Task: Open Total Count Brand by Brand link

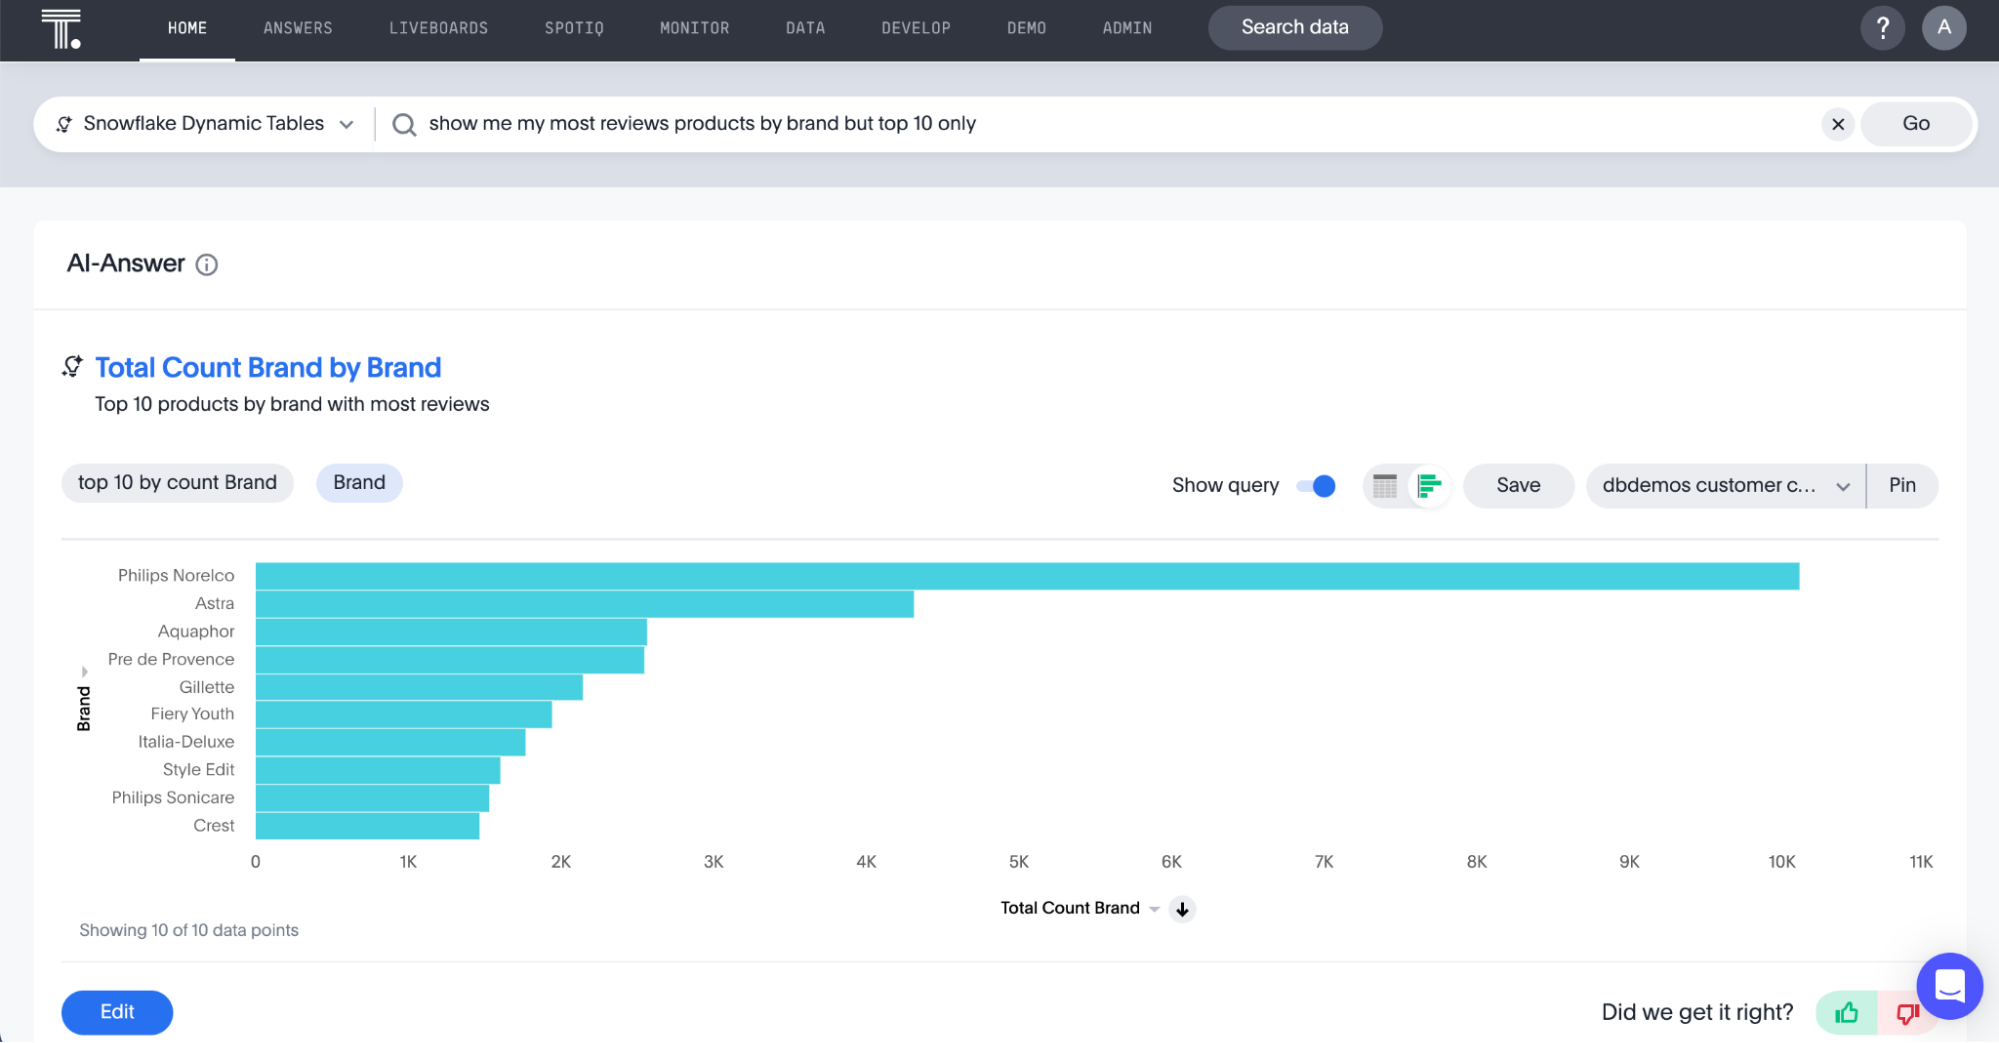Action: [268, 367]
